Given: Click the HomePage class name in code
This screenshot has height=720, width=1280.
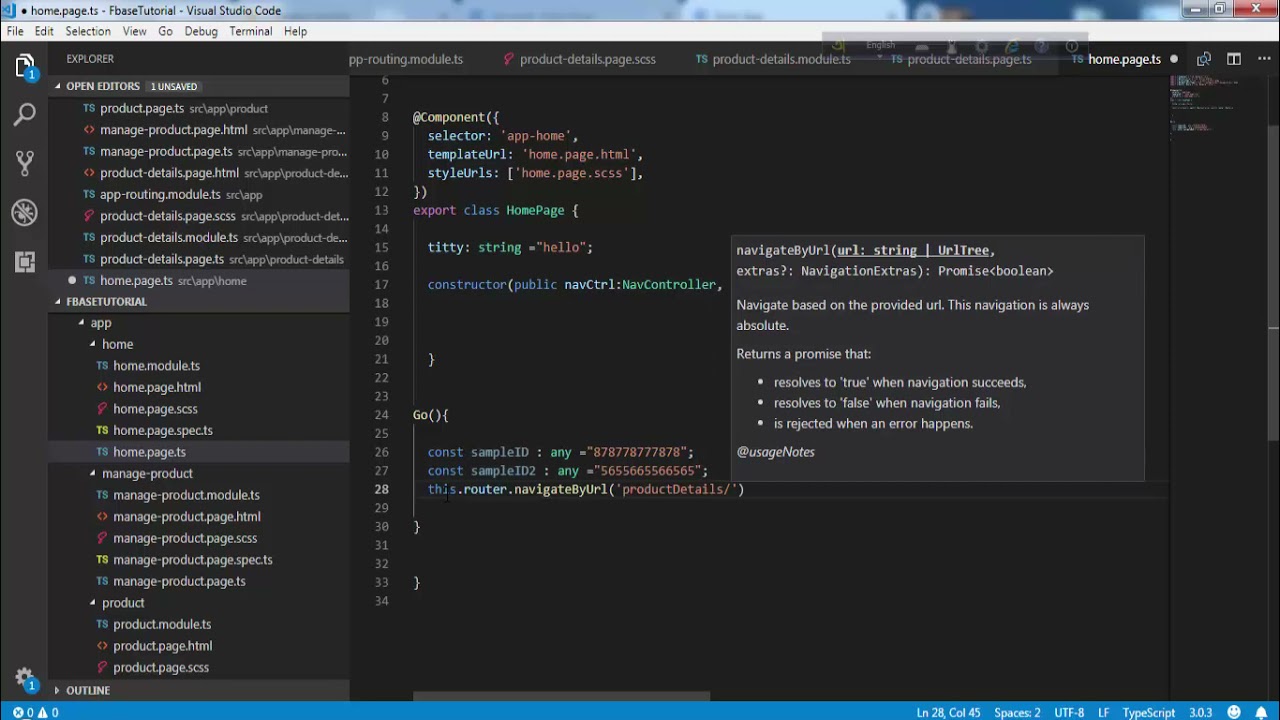Looking at the screenshot, I should coord(535,210).
